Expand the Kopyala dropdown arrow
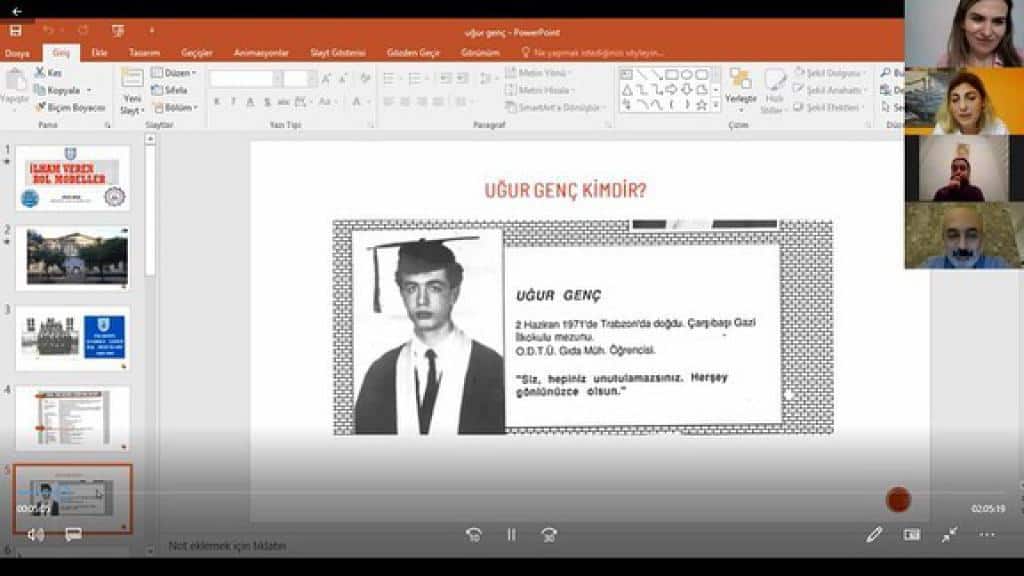Screen dimensions: 1024x576 (89, 90)
